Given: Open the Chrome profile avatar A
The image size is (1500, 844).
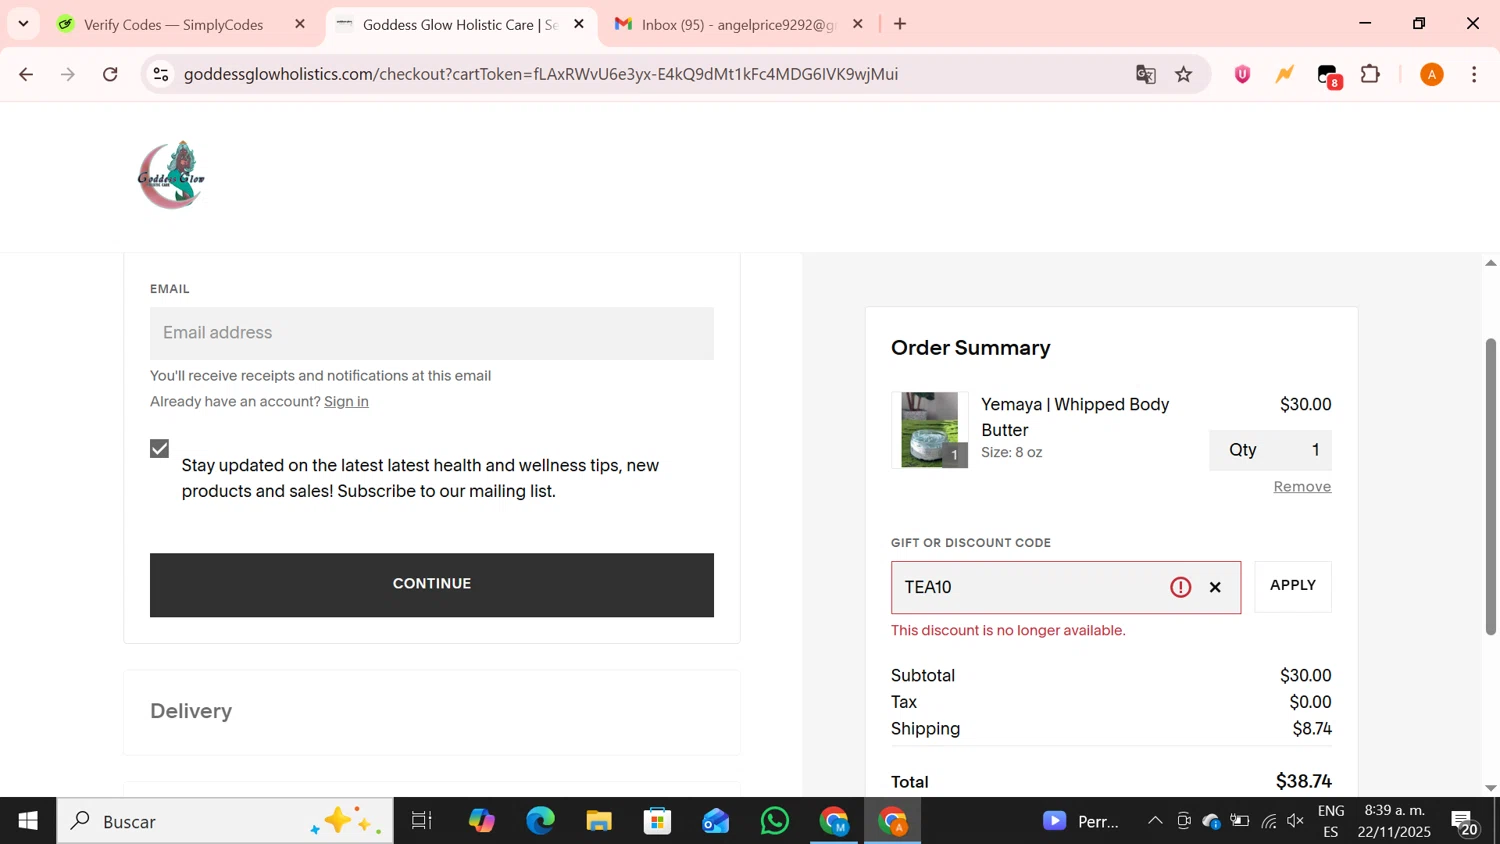Looking at the screenshot, I should 1432,74.
